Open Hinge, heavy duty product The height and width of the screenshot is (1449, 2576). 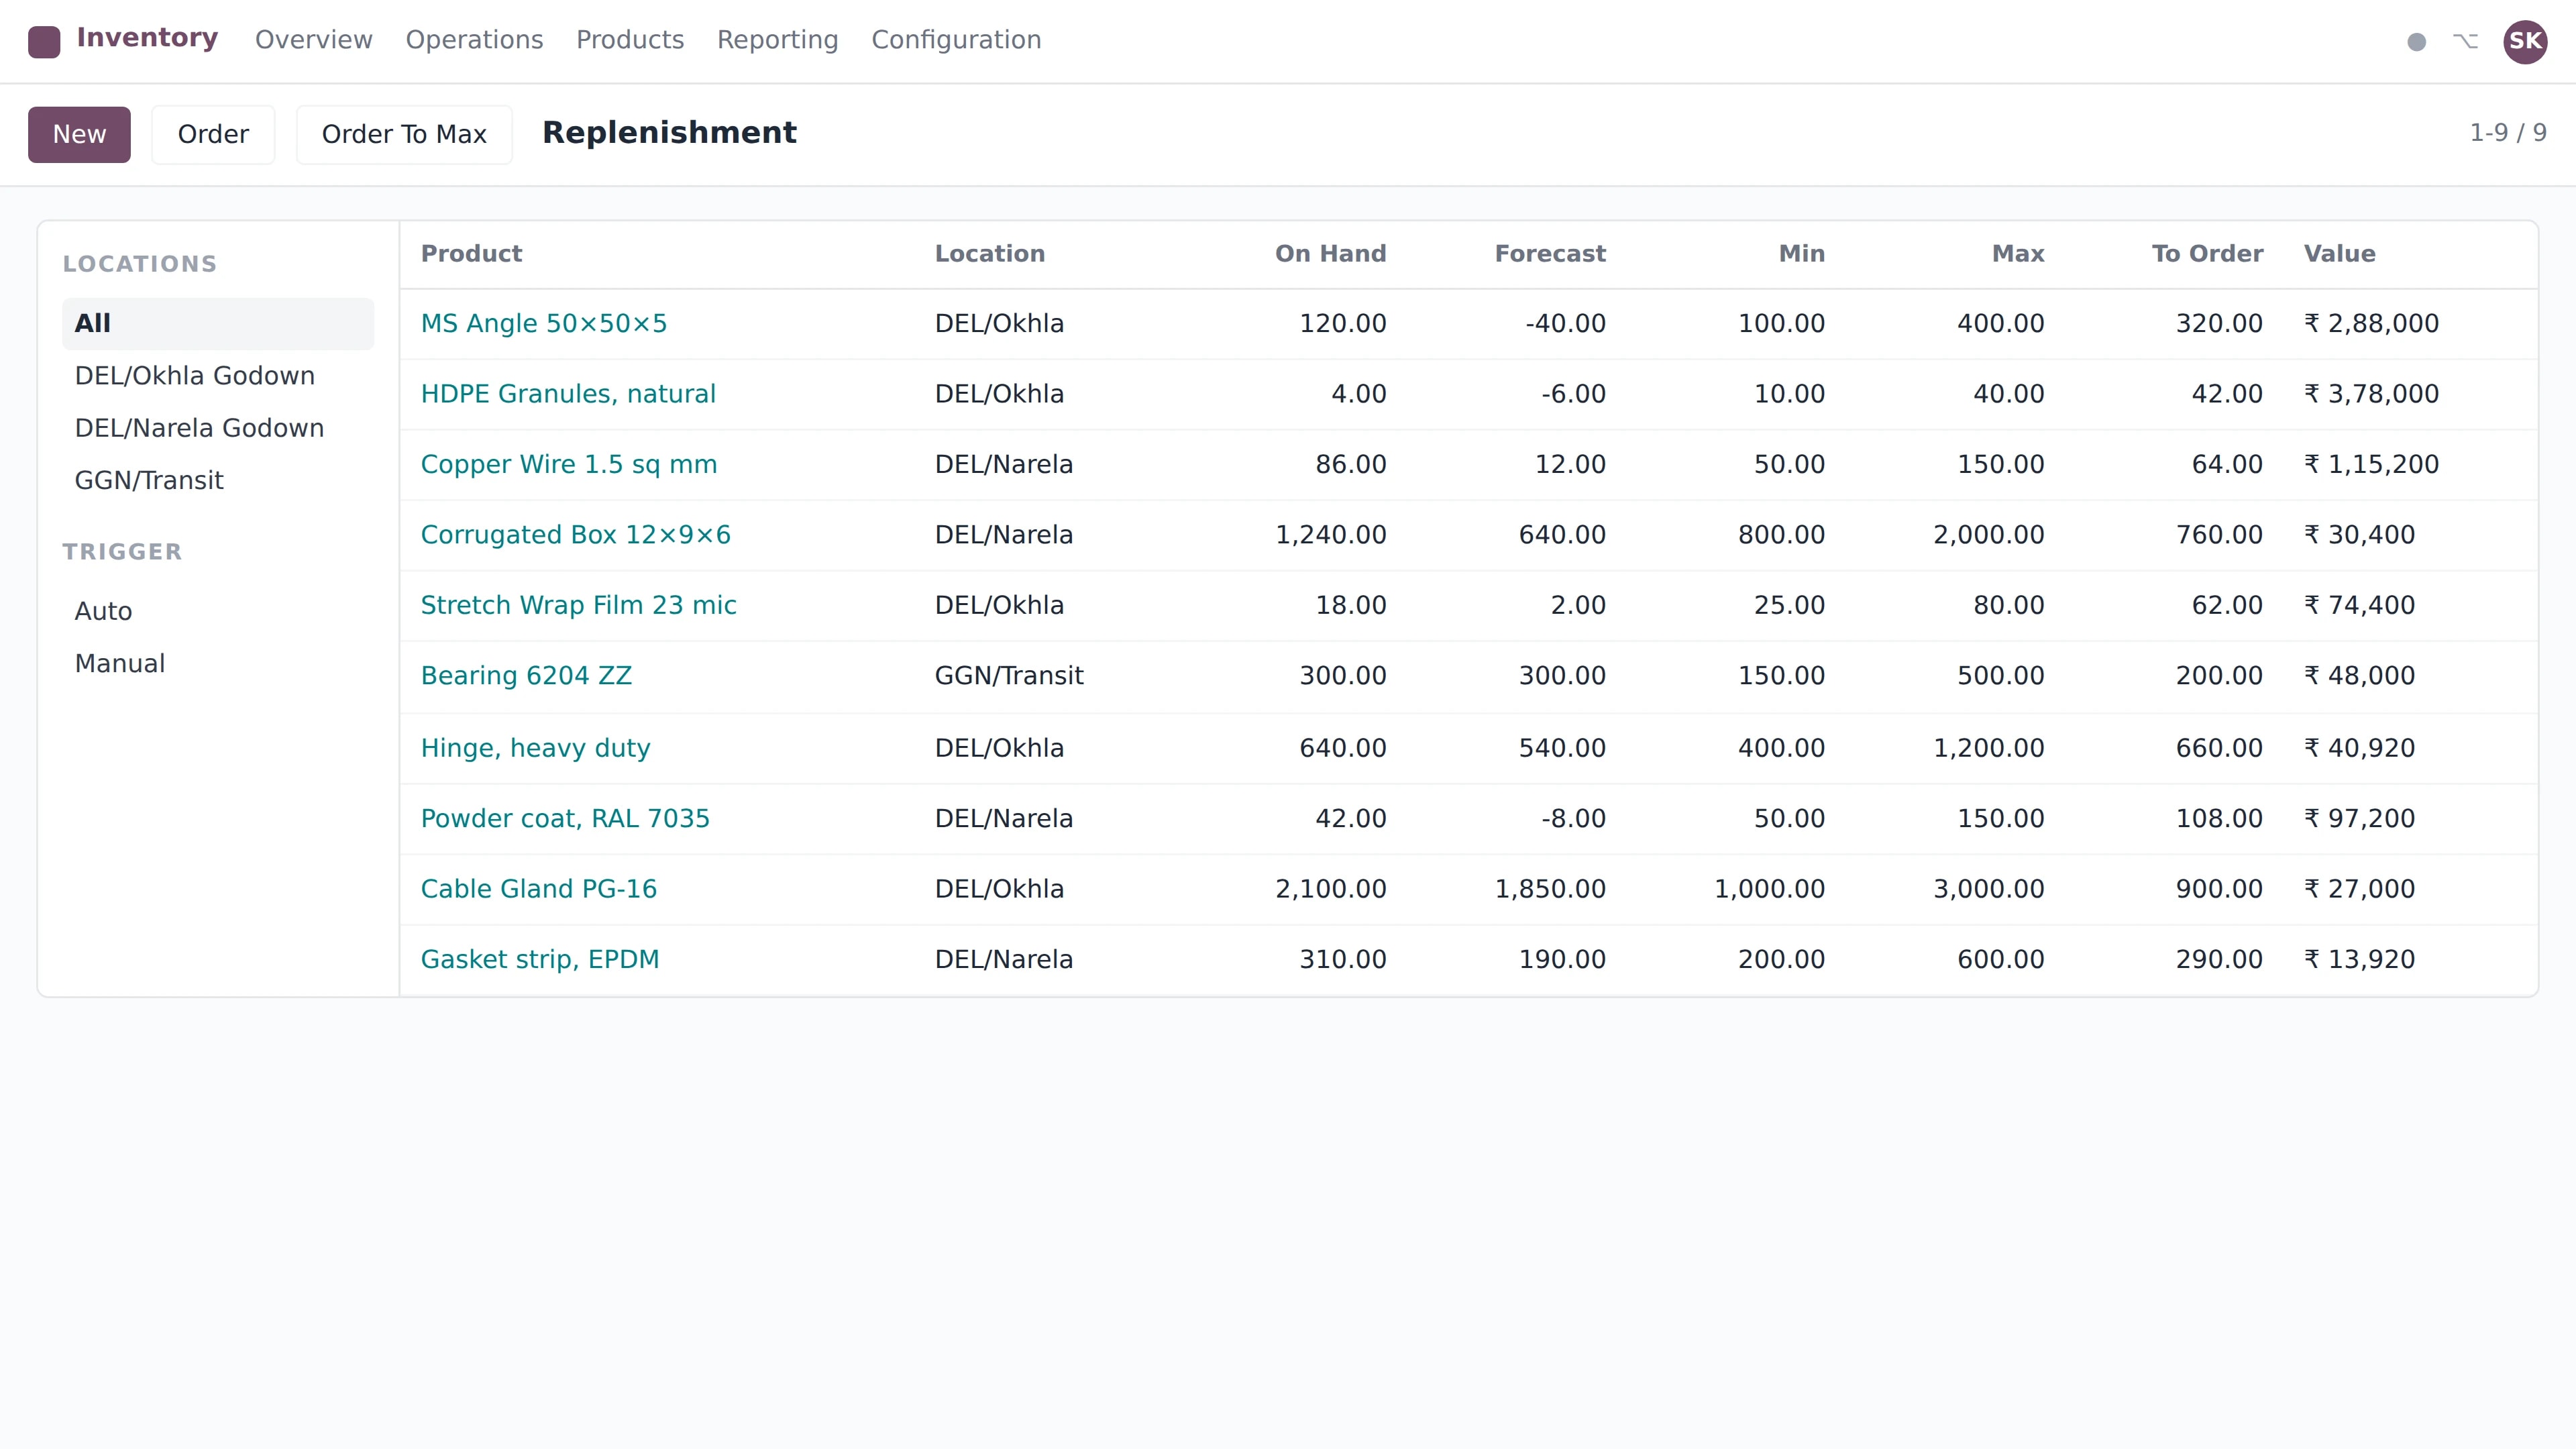point(535,748)
